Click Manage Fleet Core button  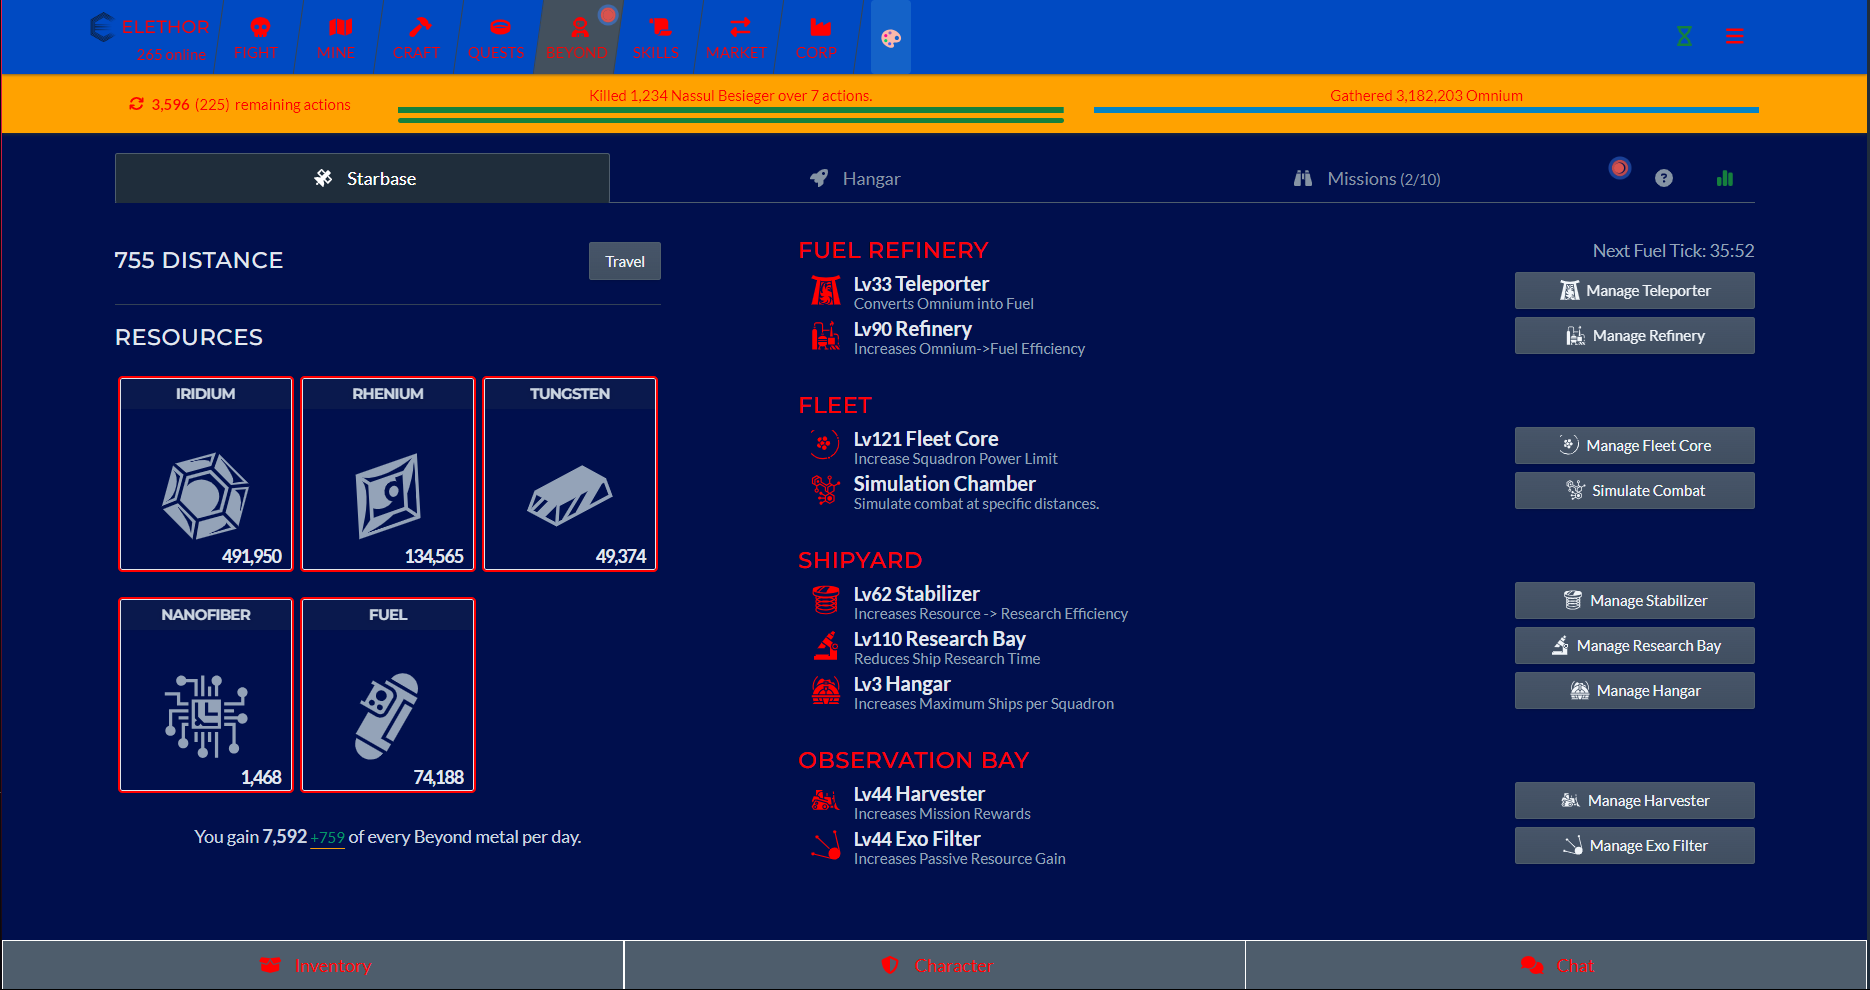(x=1635, y=446)
